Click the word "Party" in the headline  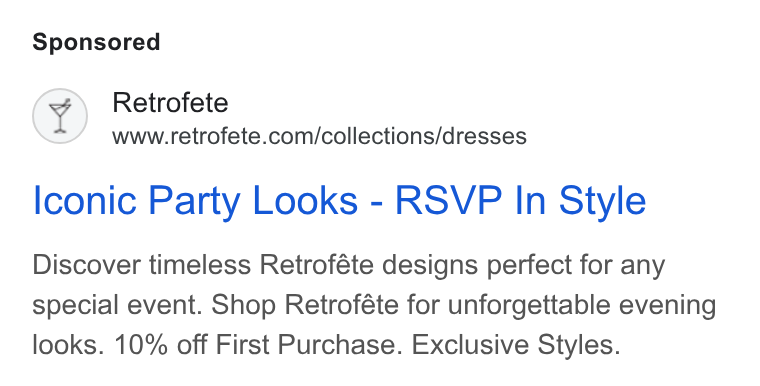194,200
